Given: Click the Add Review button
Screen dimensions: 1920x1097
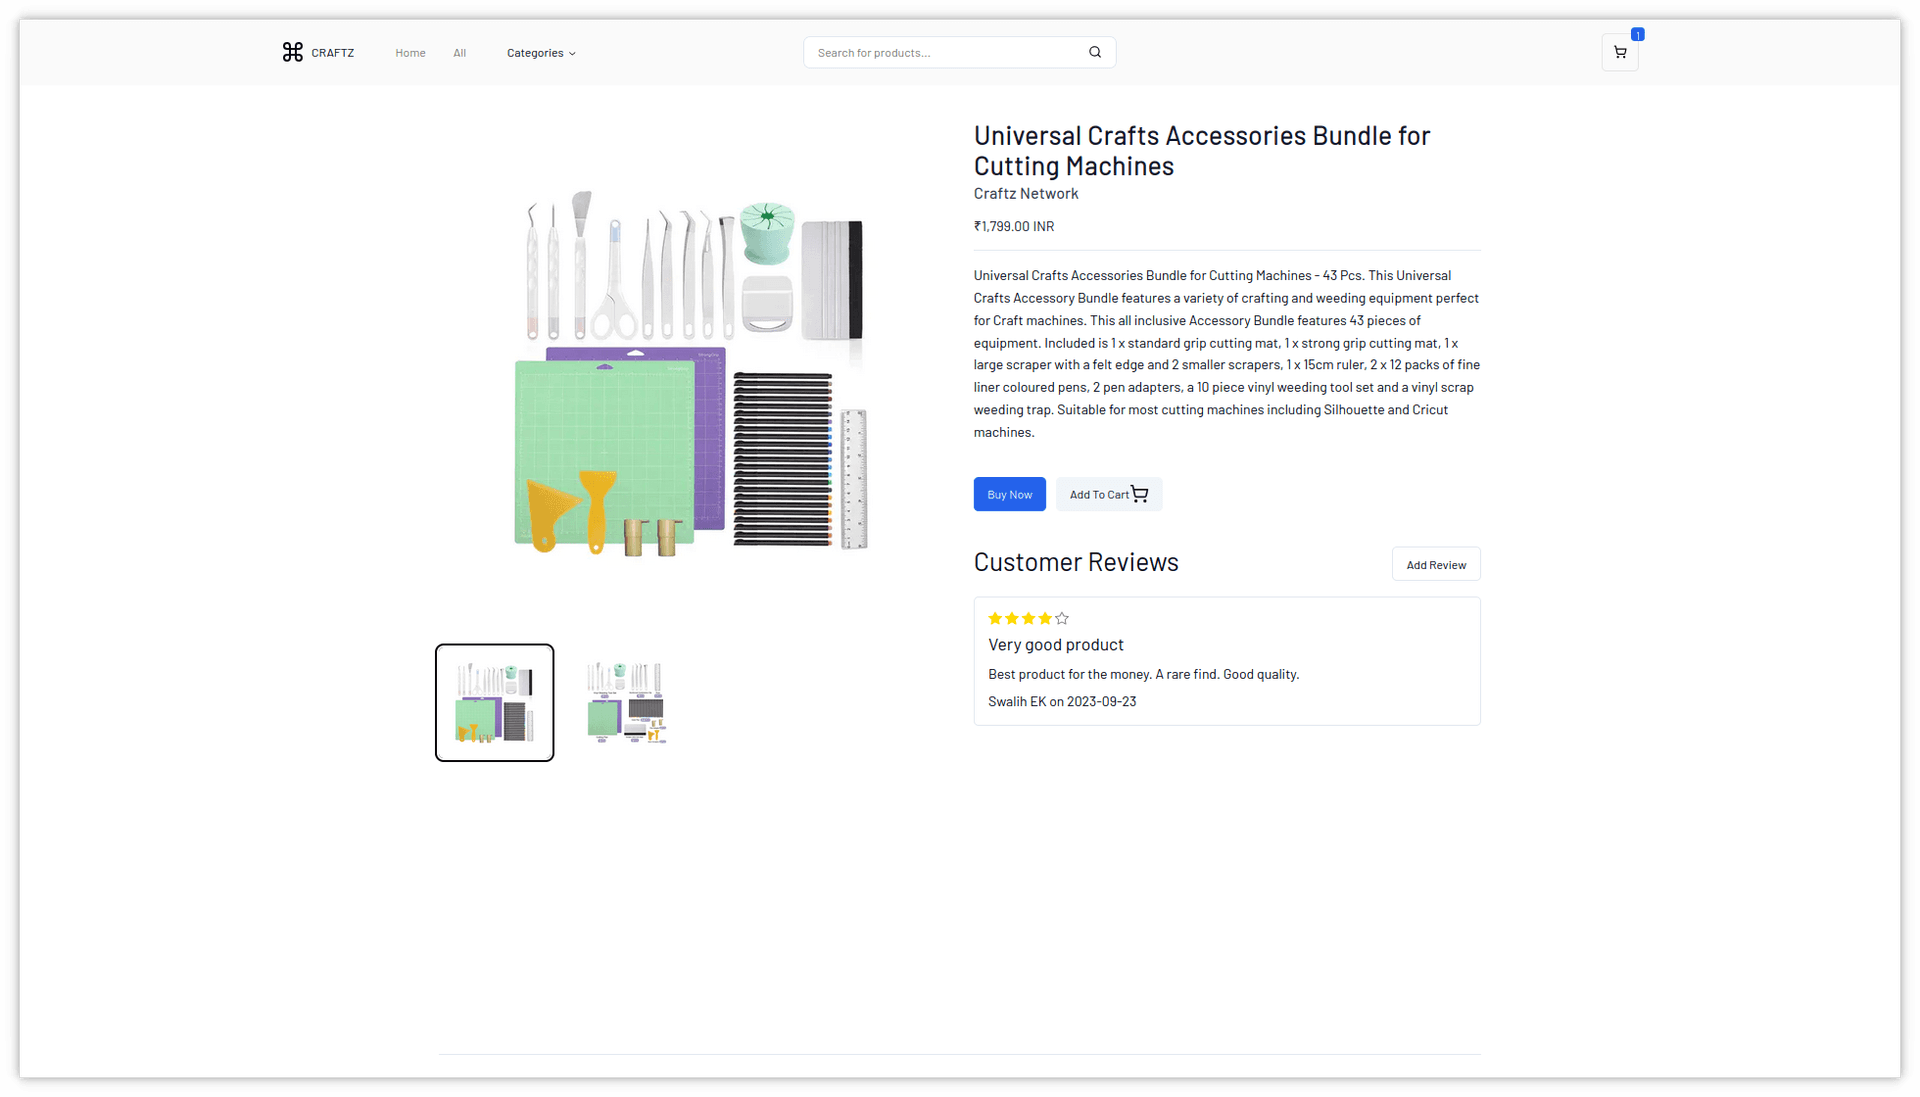Looking at the screenshot, I should (1435, 565).
